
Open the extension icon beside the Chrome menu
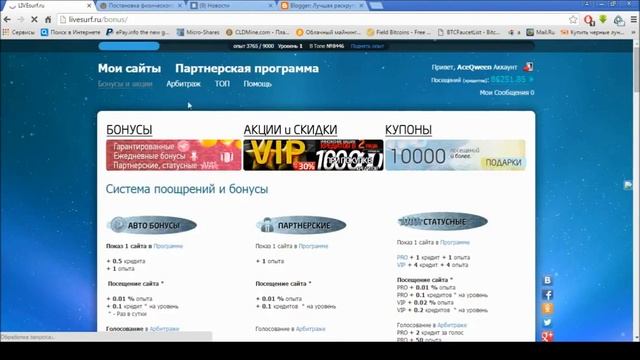tap(619, 20)
